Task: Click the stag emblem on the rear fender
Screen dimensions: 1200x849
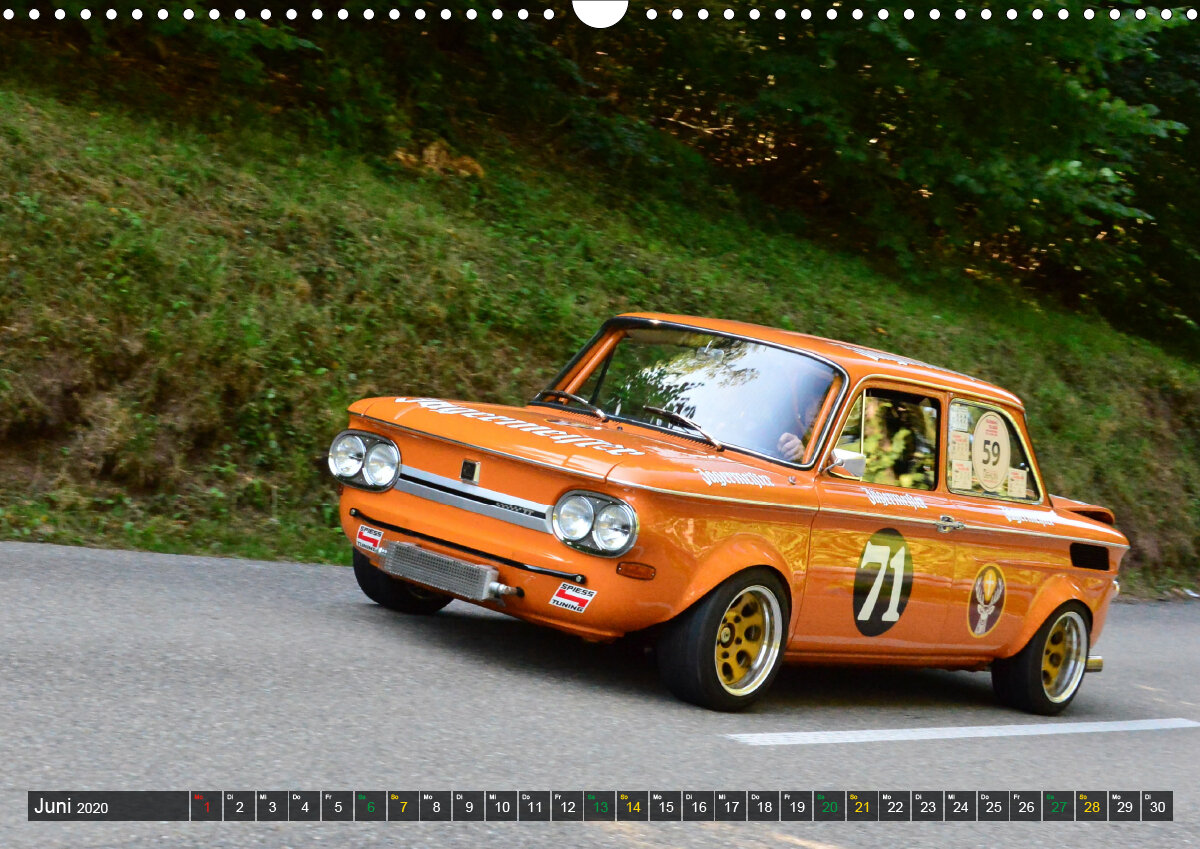Action: click(986, 600)
